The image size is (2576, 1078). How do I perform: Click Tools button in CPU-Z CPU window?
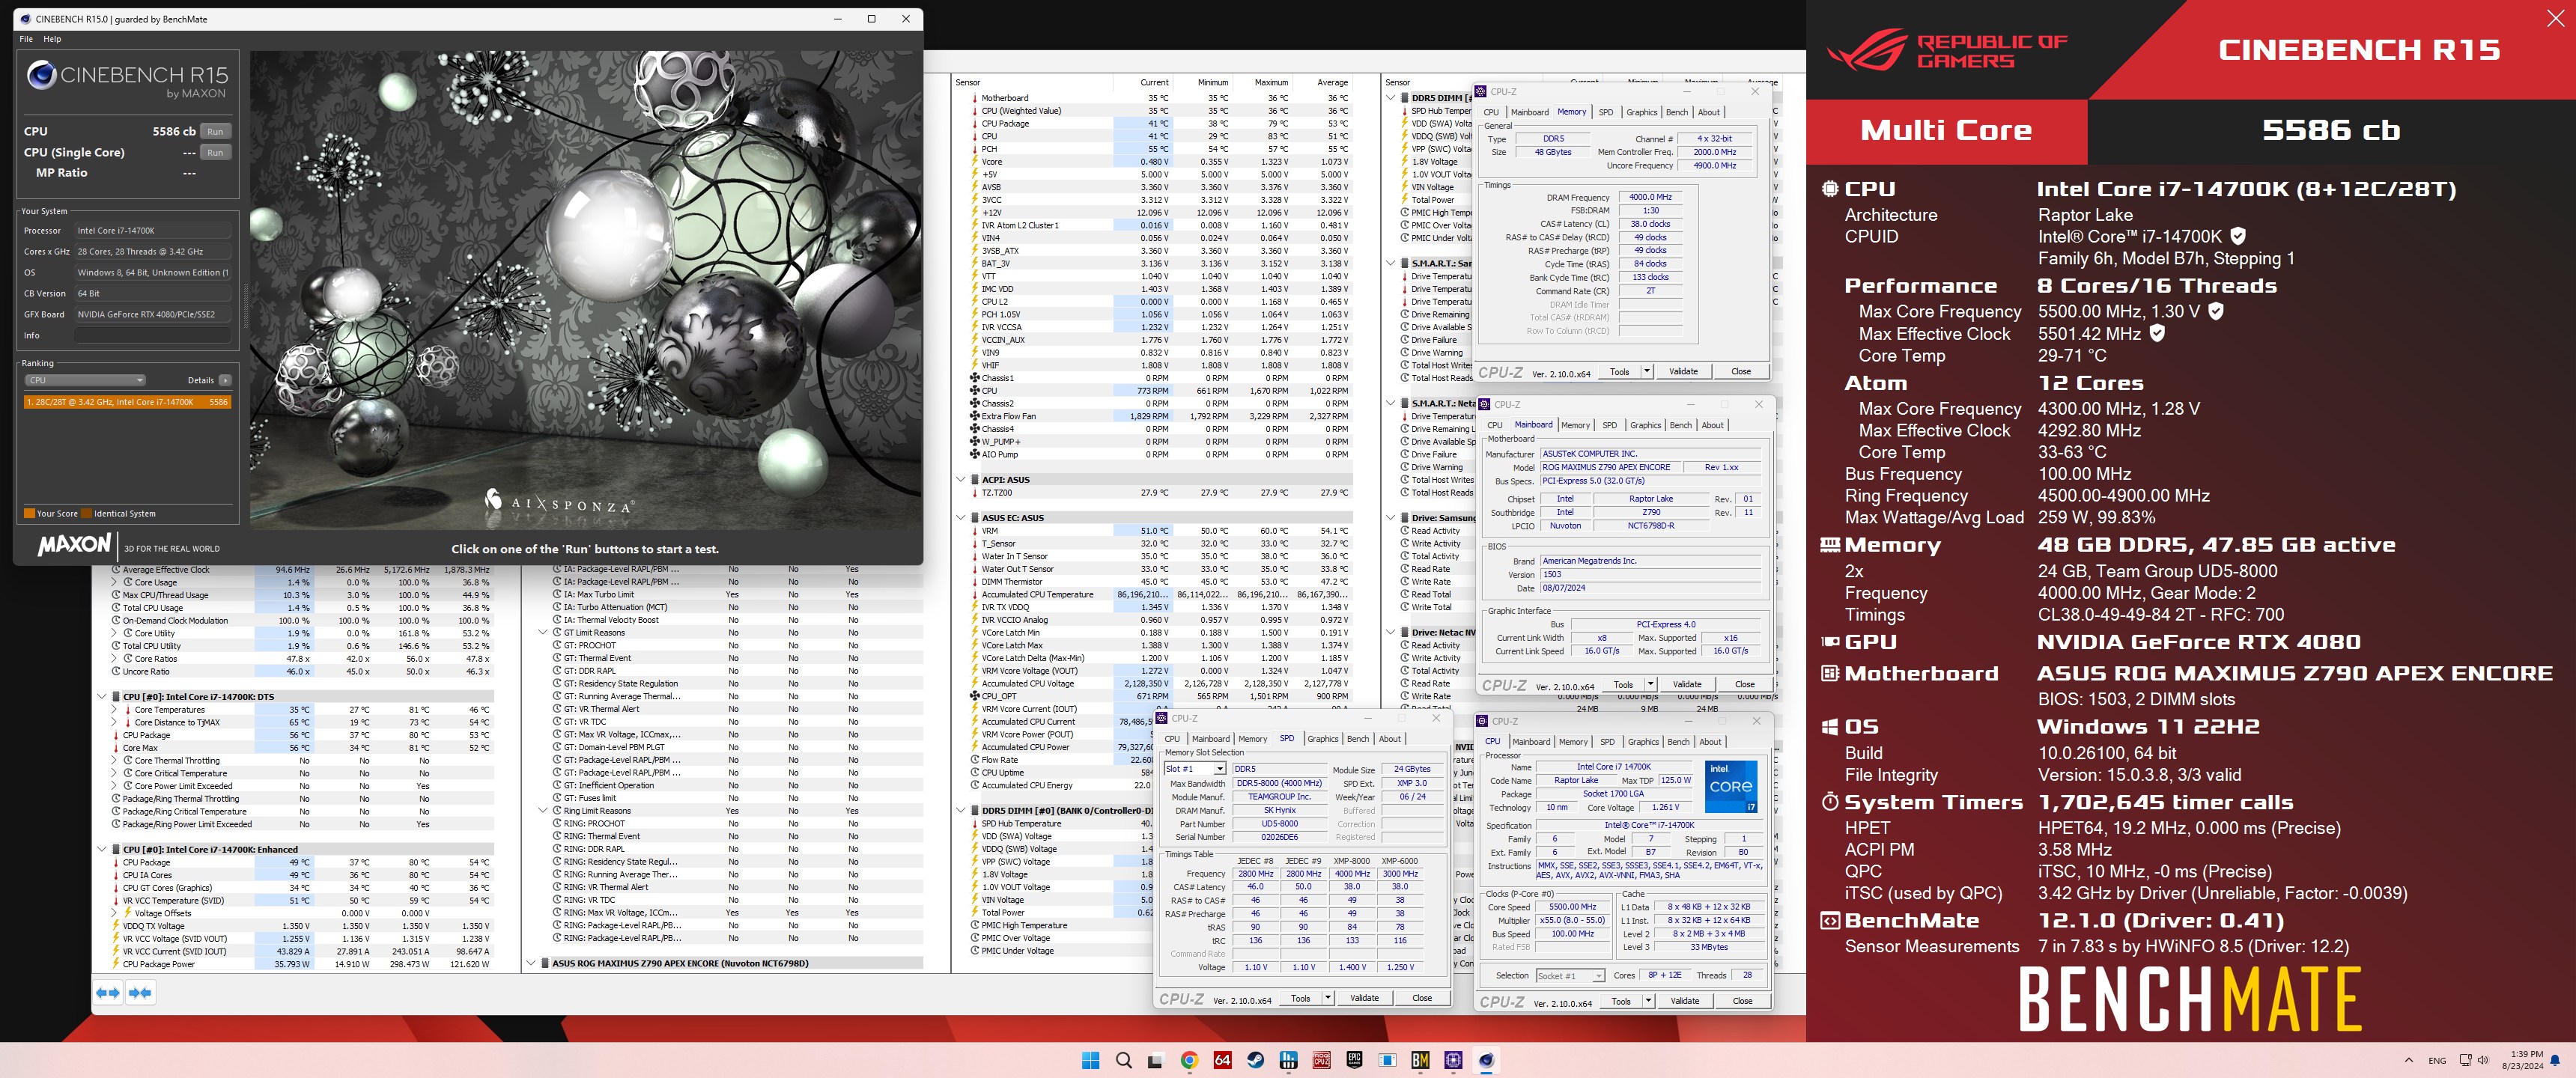pos(1621,1001)
